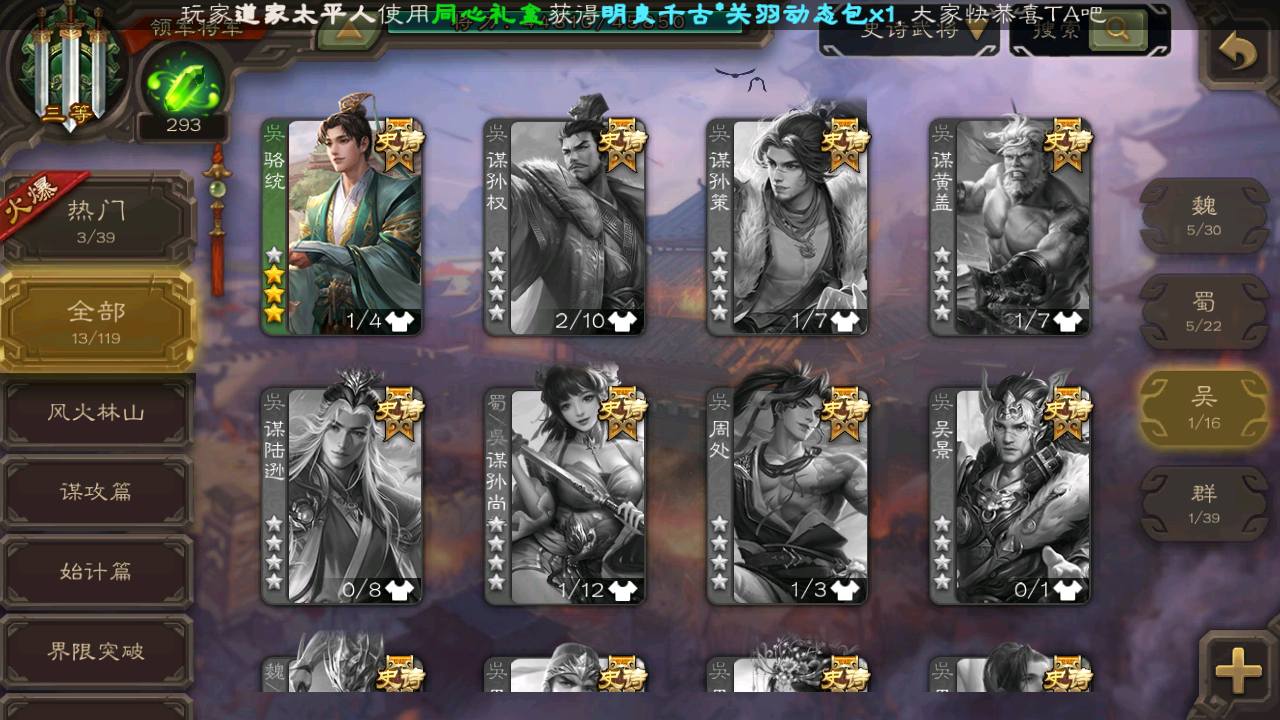Click the magnifier search icon
The height and width of the screenshot is (720, 1280).
tap(1117, 29)
